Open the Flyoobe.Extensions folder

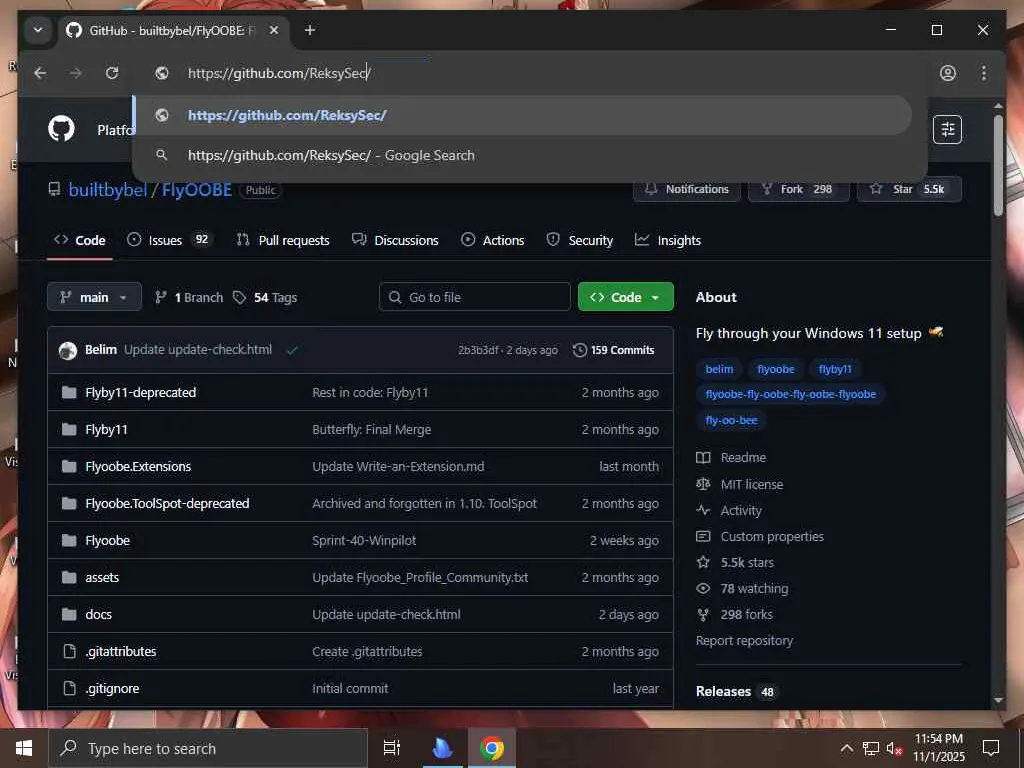138,466
